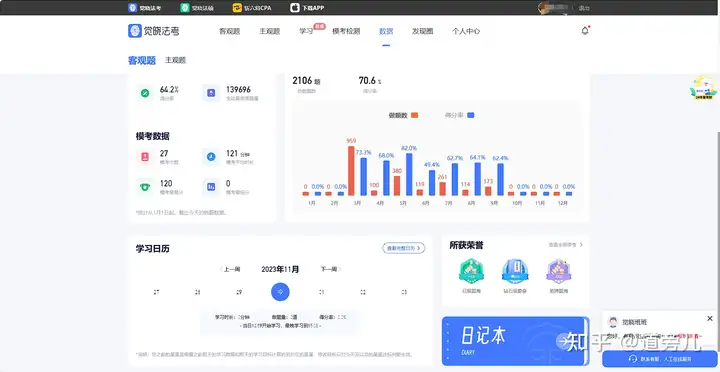Click the clock icon beside 121 分钟
720x372 pixels.
click(x=211, y=157)
